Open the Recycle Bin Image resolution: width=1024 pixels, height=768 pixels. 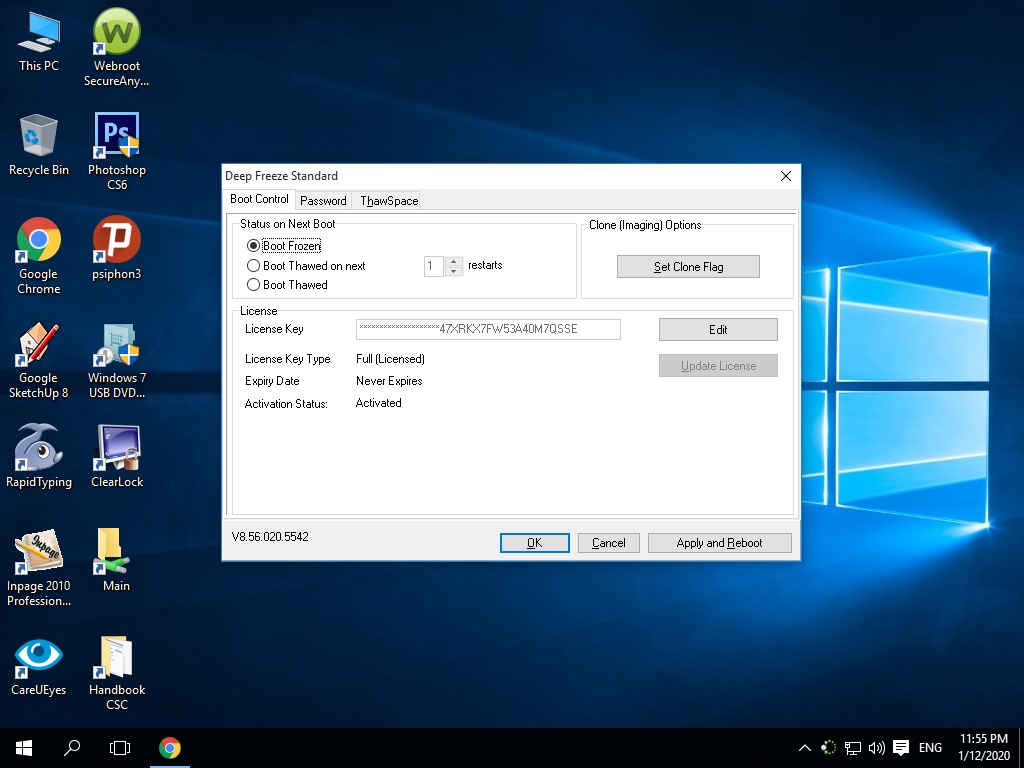tap(39, 145)
